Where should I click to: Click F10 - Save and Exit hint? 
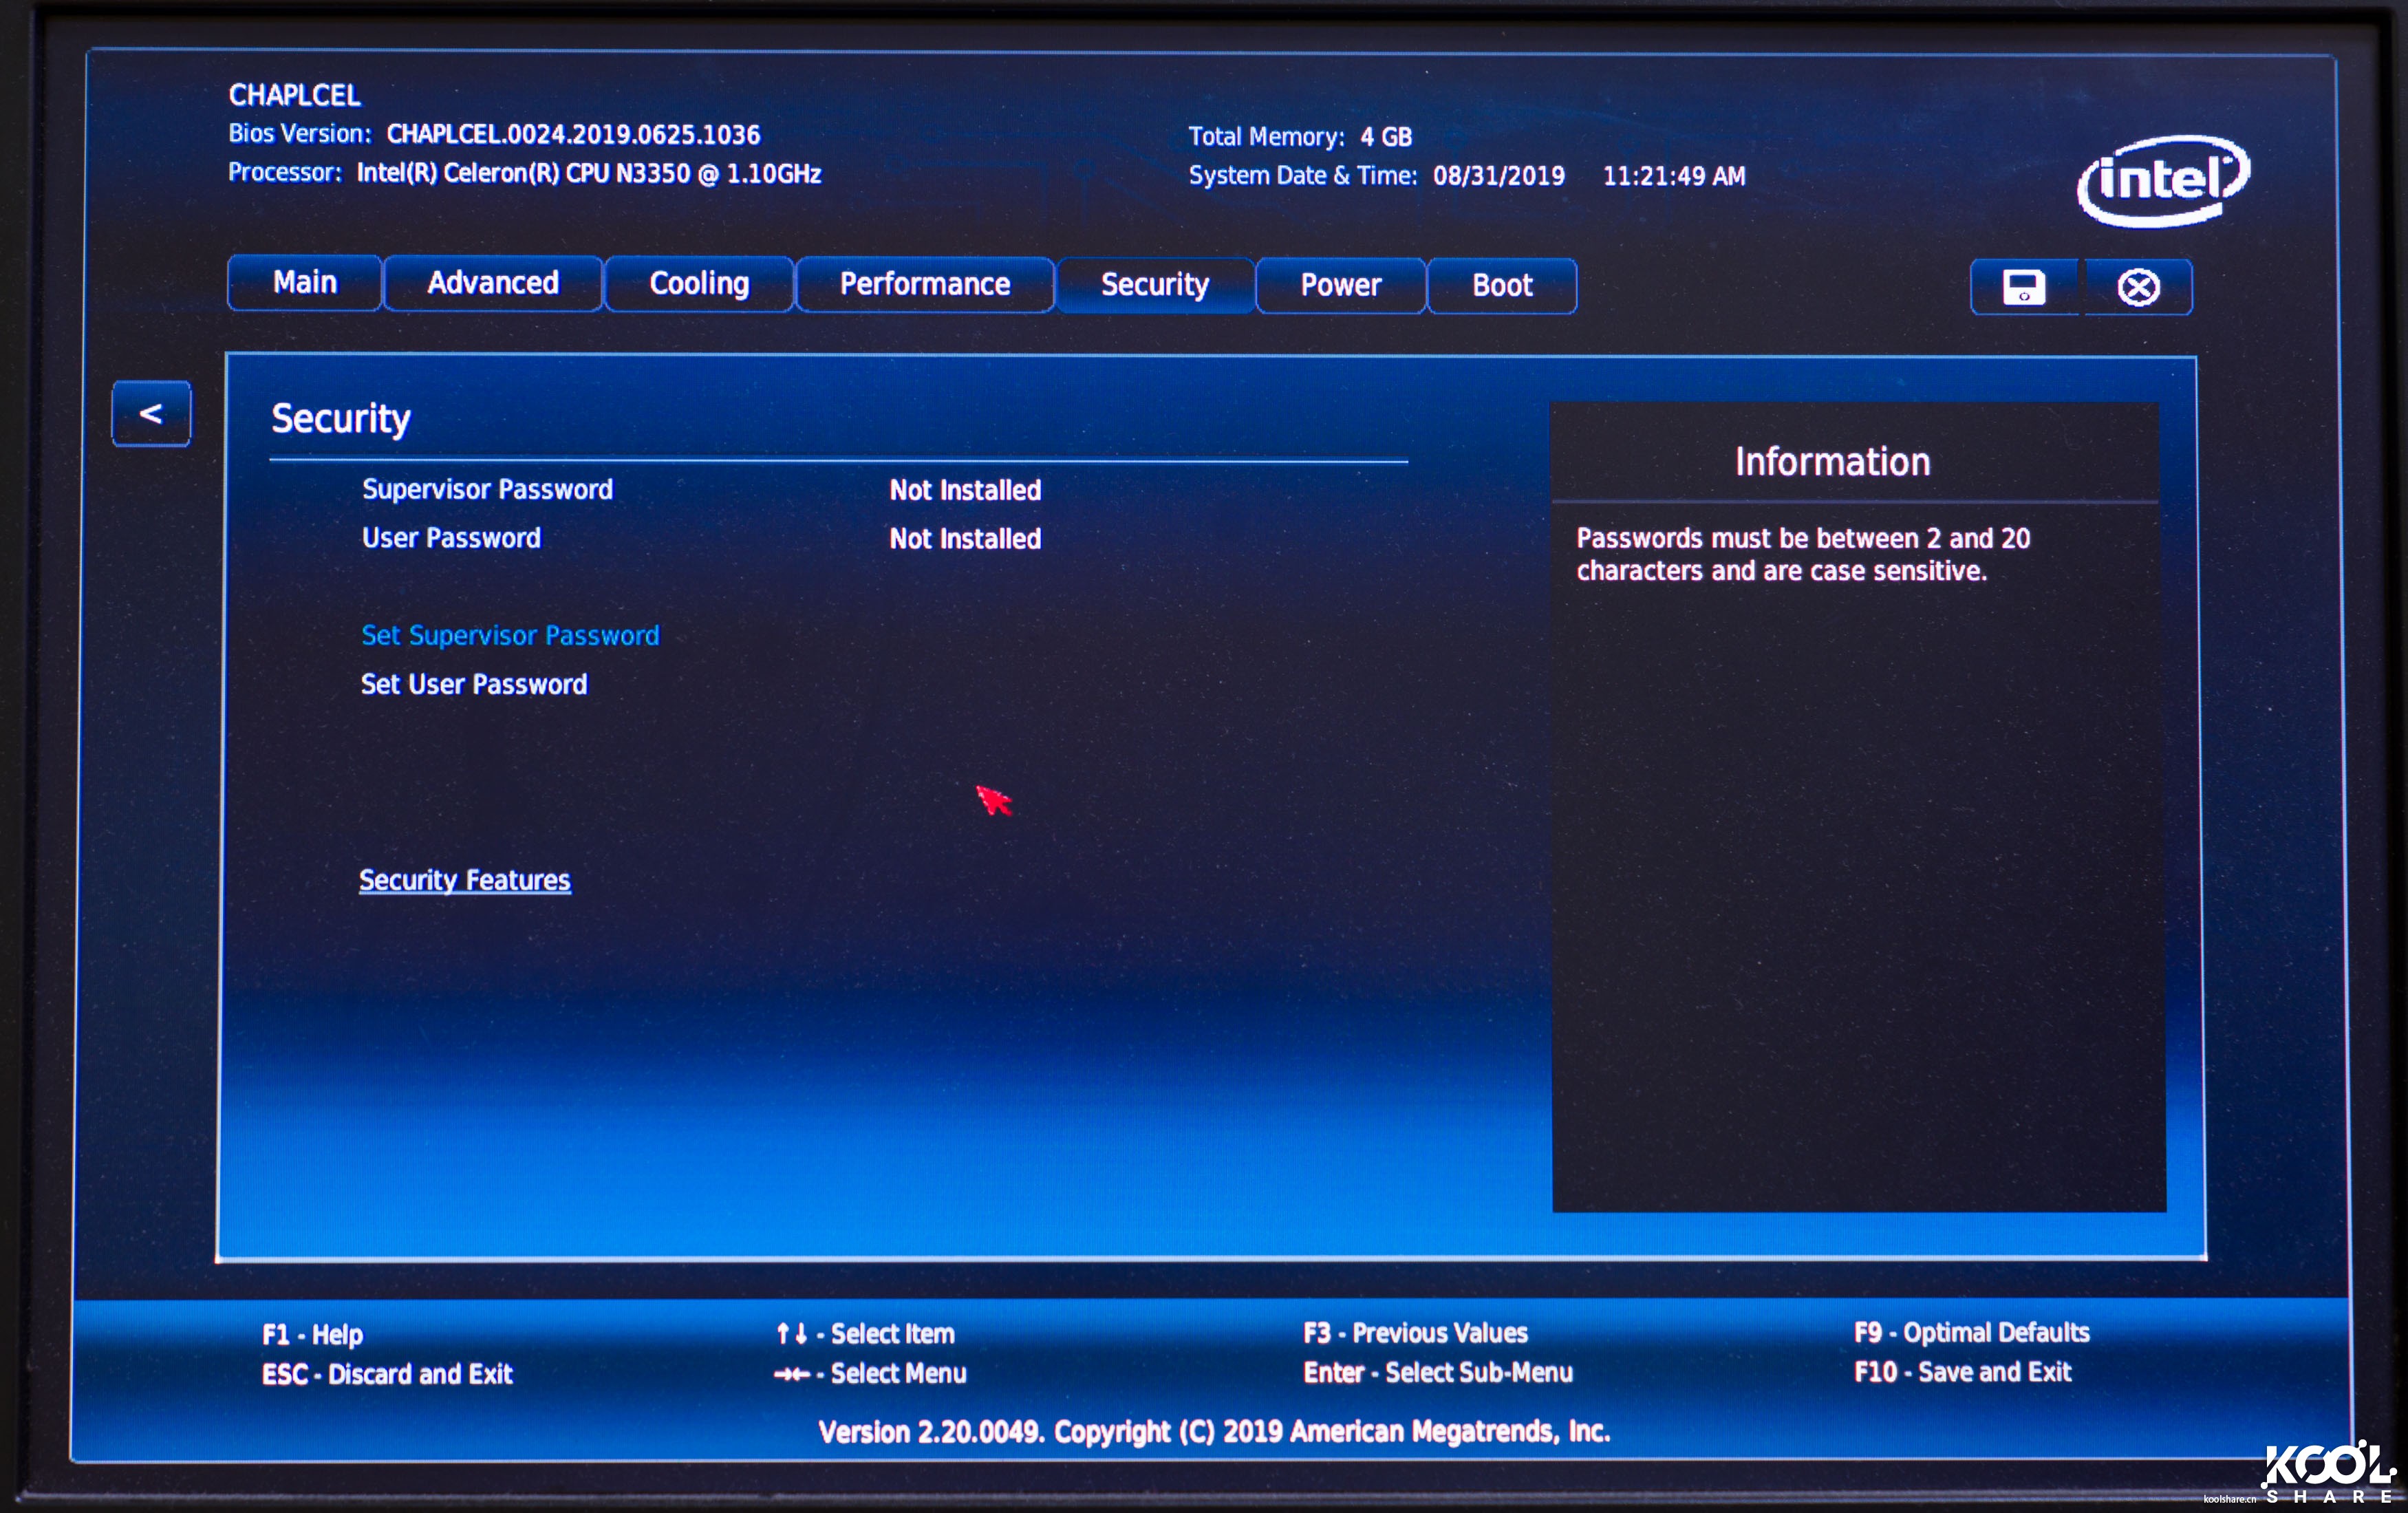click(1962, 1373)
